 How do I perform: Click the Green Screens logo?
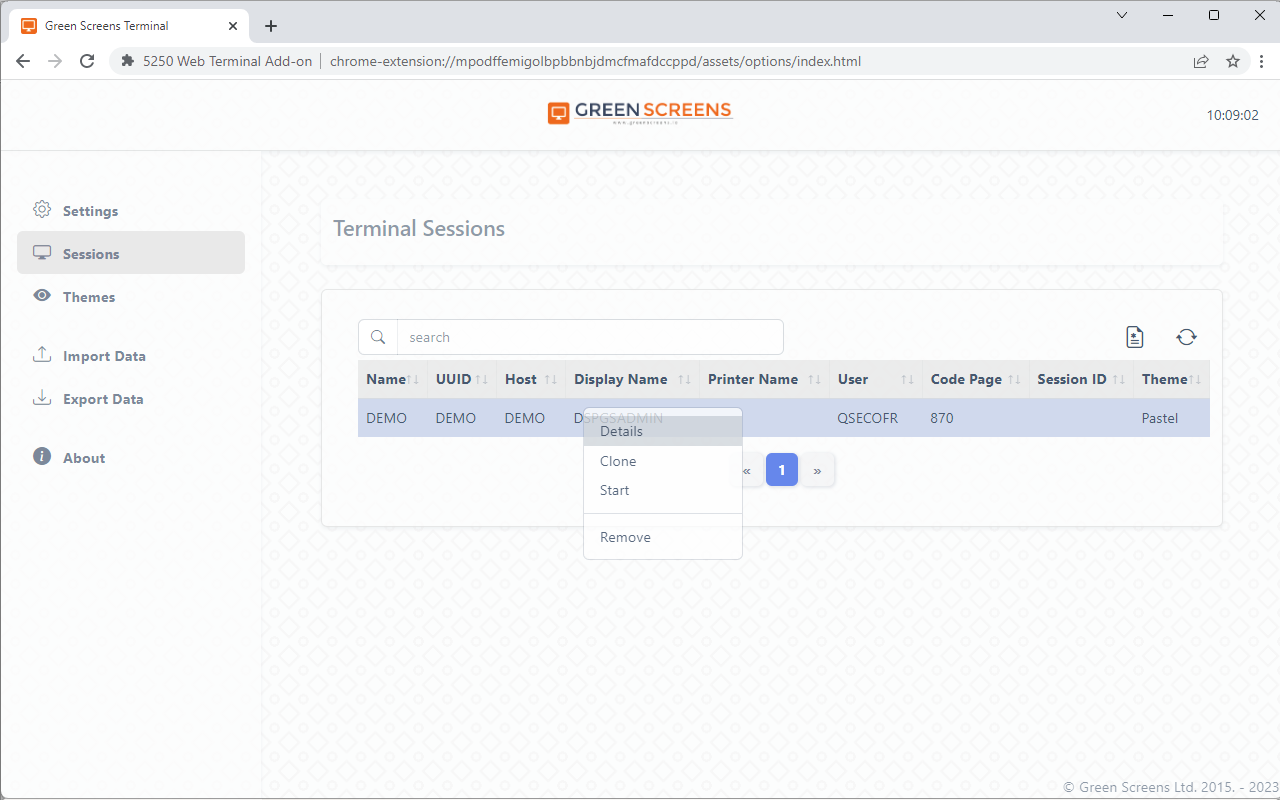click(640, 112)
